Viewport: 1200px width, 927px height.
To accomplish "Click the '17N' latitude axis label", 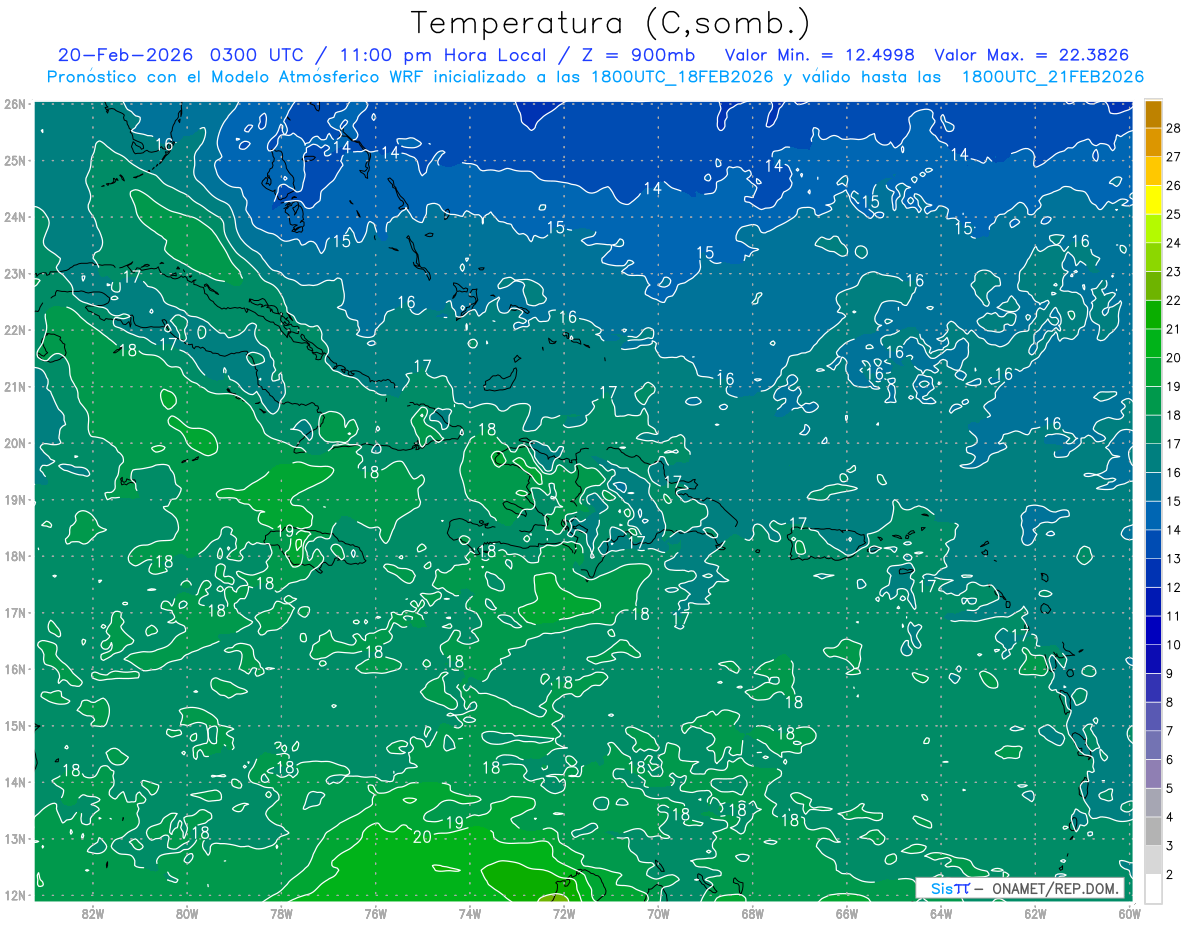I will (15, 613).
